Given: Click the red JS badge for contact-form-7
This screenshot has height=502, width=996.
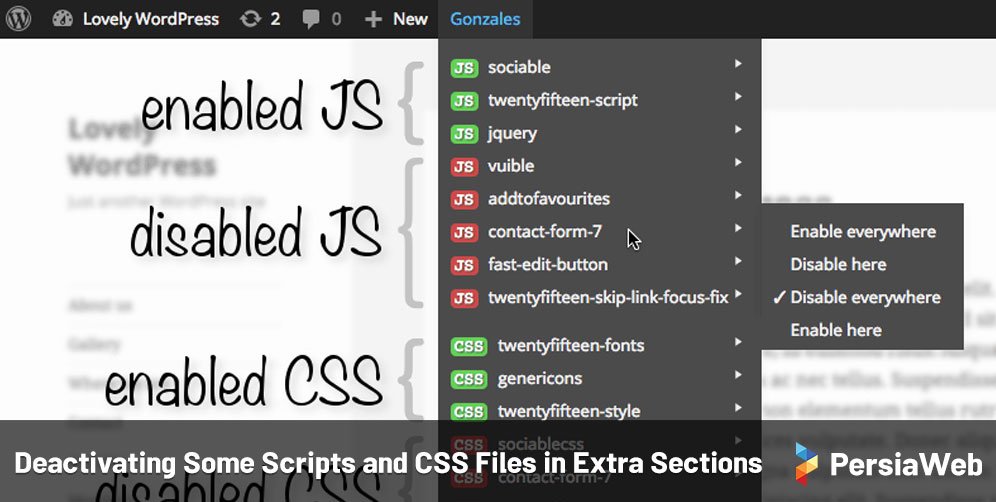Looking at the screenshot, I should (x=464, y=233).
